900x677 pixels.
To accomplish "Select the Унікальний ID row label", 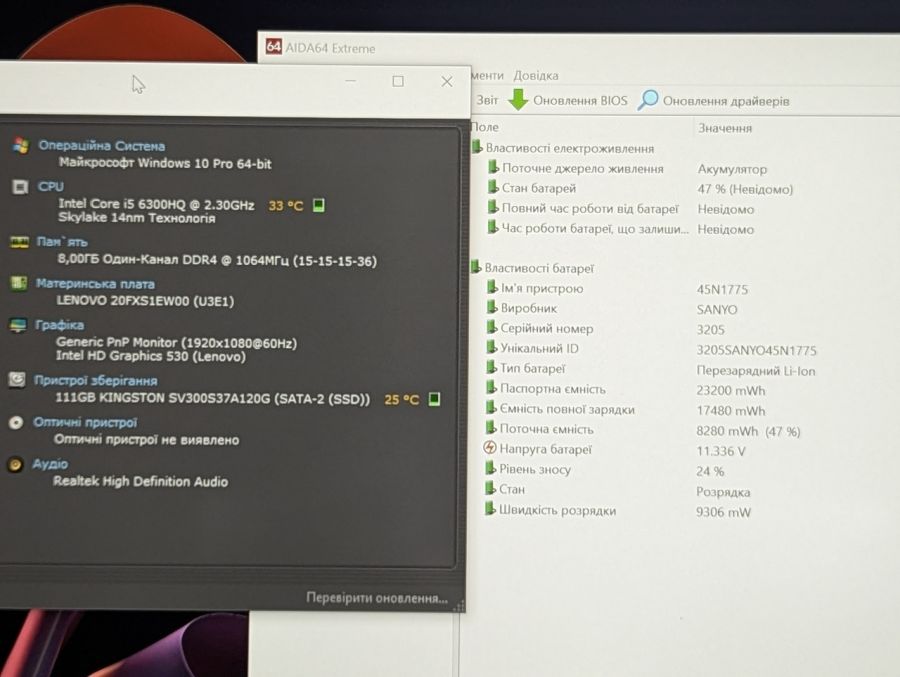I will (x=540, y=349).
